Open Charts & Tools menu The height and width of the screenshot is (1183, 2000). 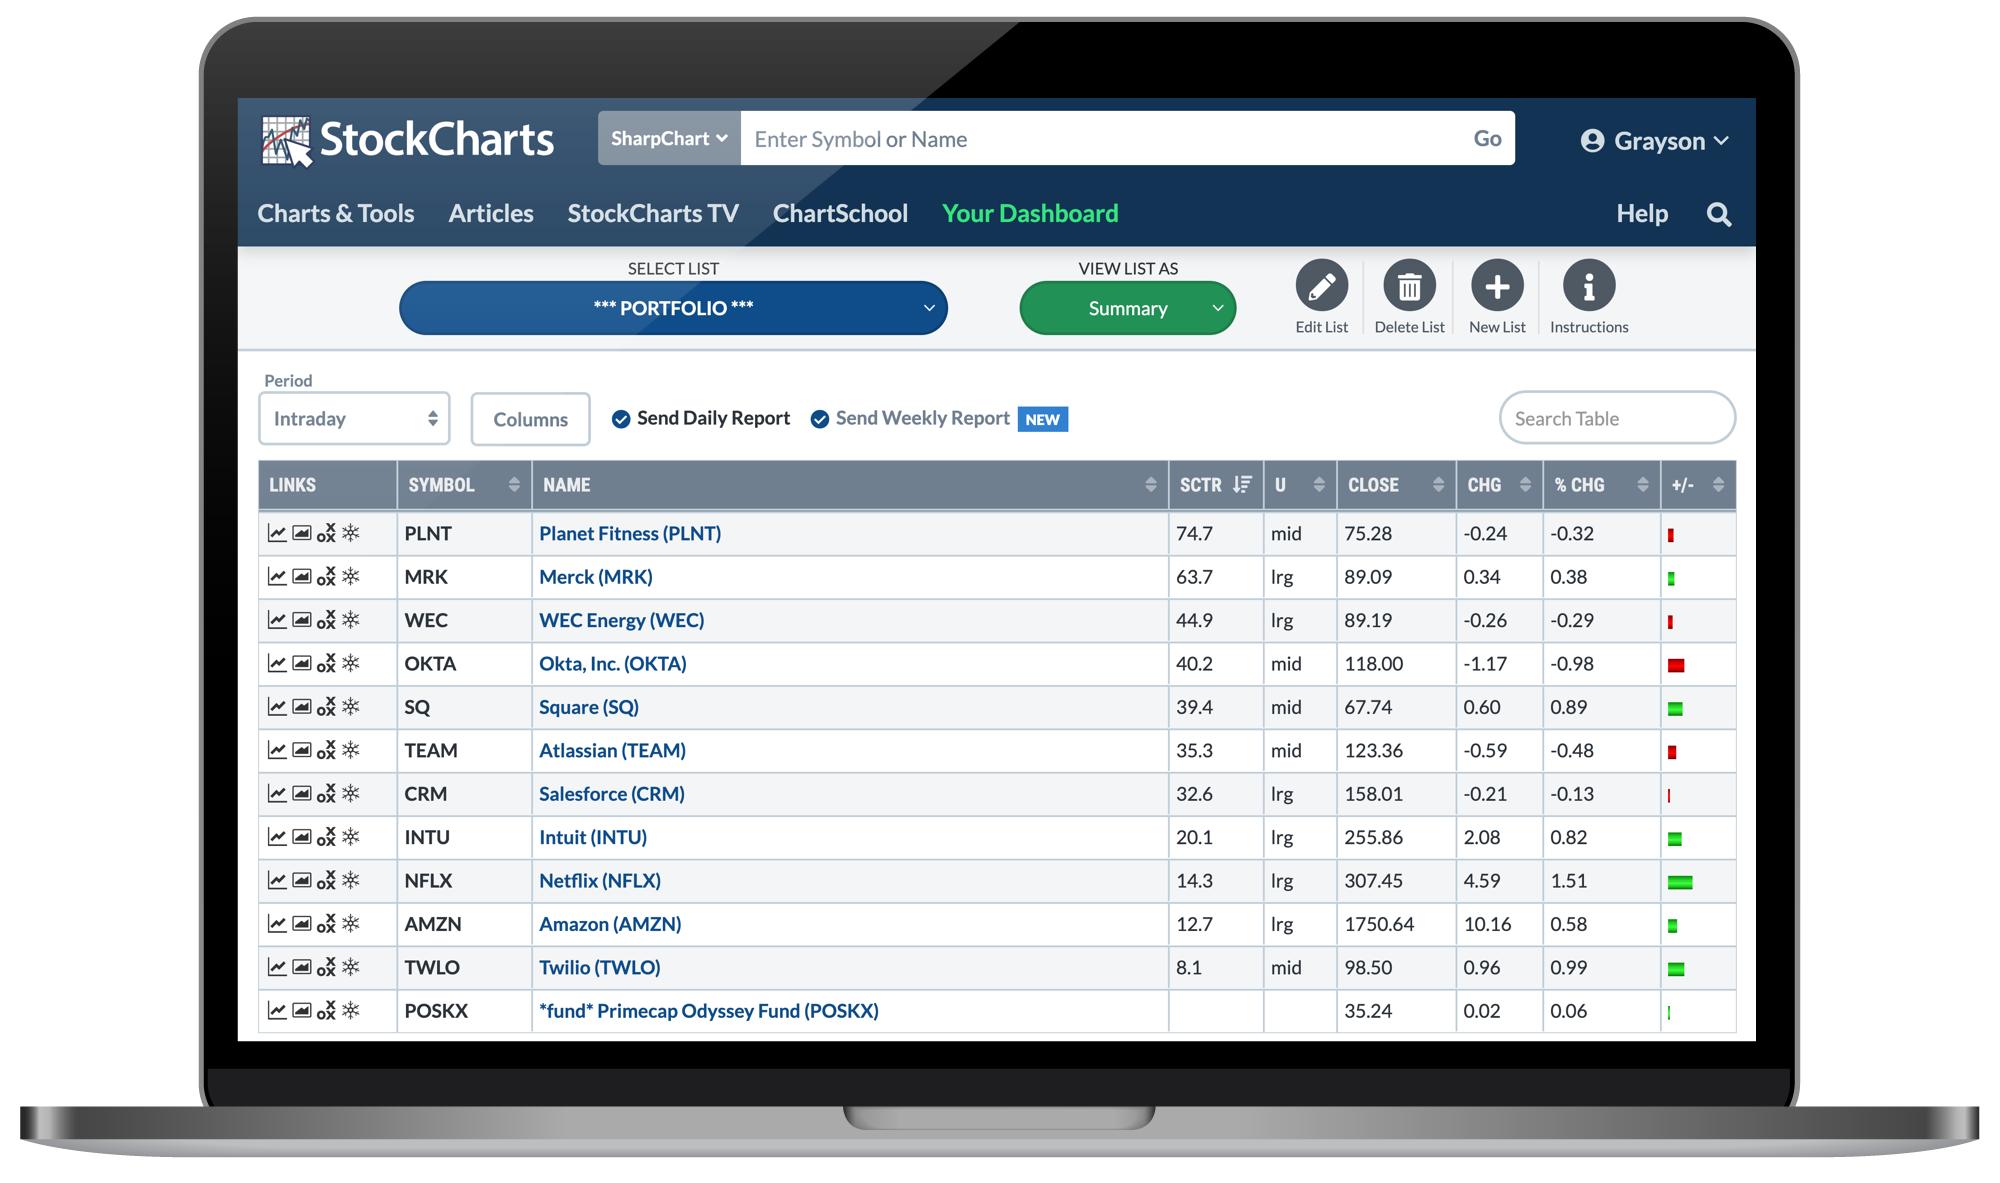[x=336, y=213]
